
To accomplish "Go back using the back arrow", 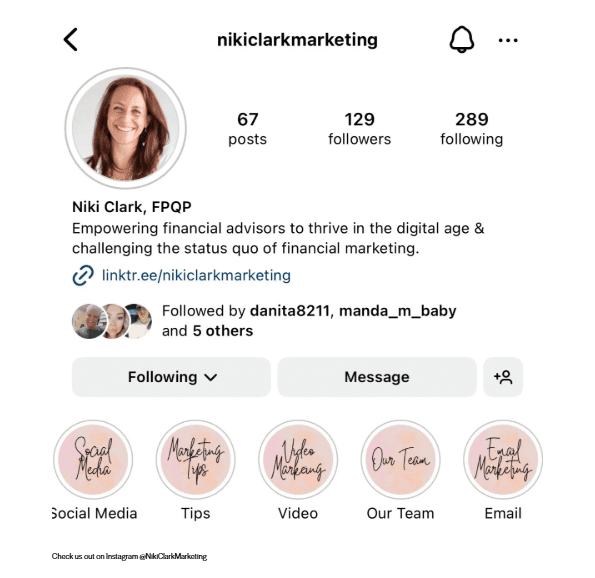I will pos(71,39).
